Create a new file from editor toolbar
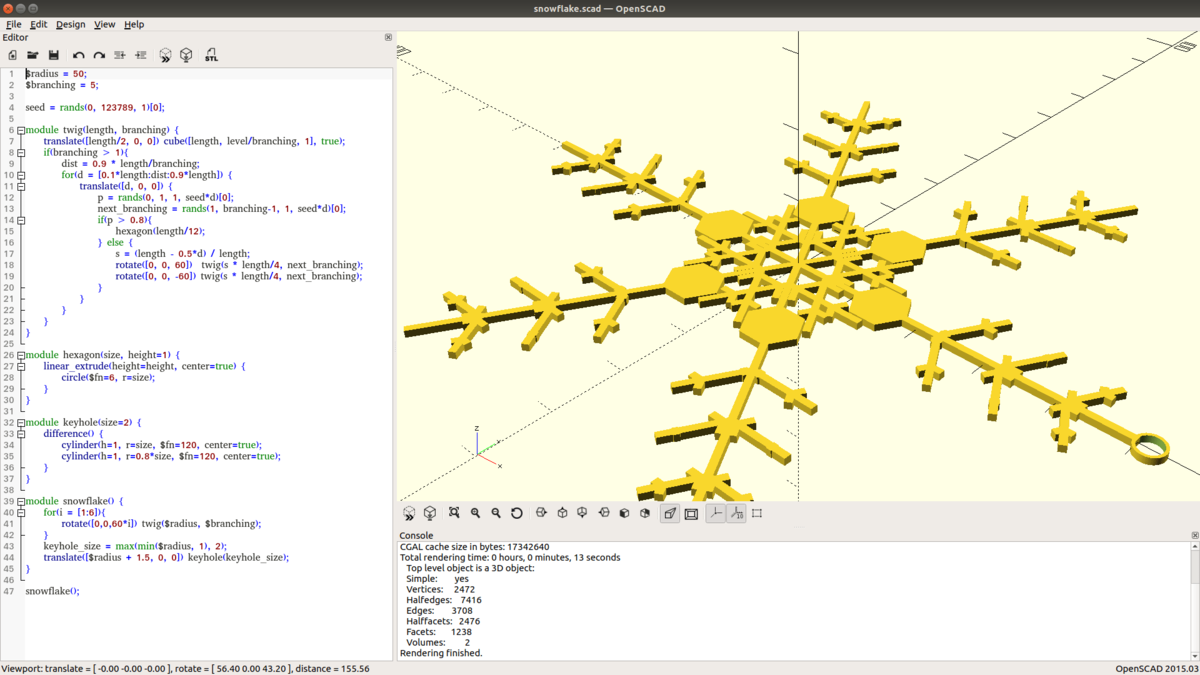The image size is (1200, 675). click(12, 55)
